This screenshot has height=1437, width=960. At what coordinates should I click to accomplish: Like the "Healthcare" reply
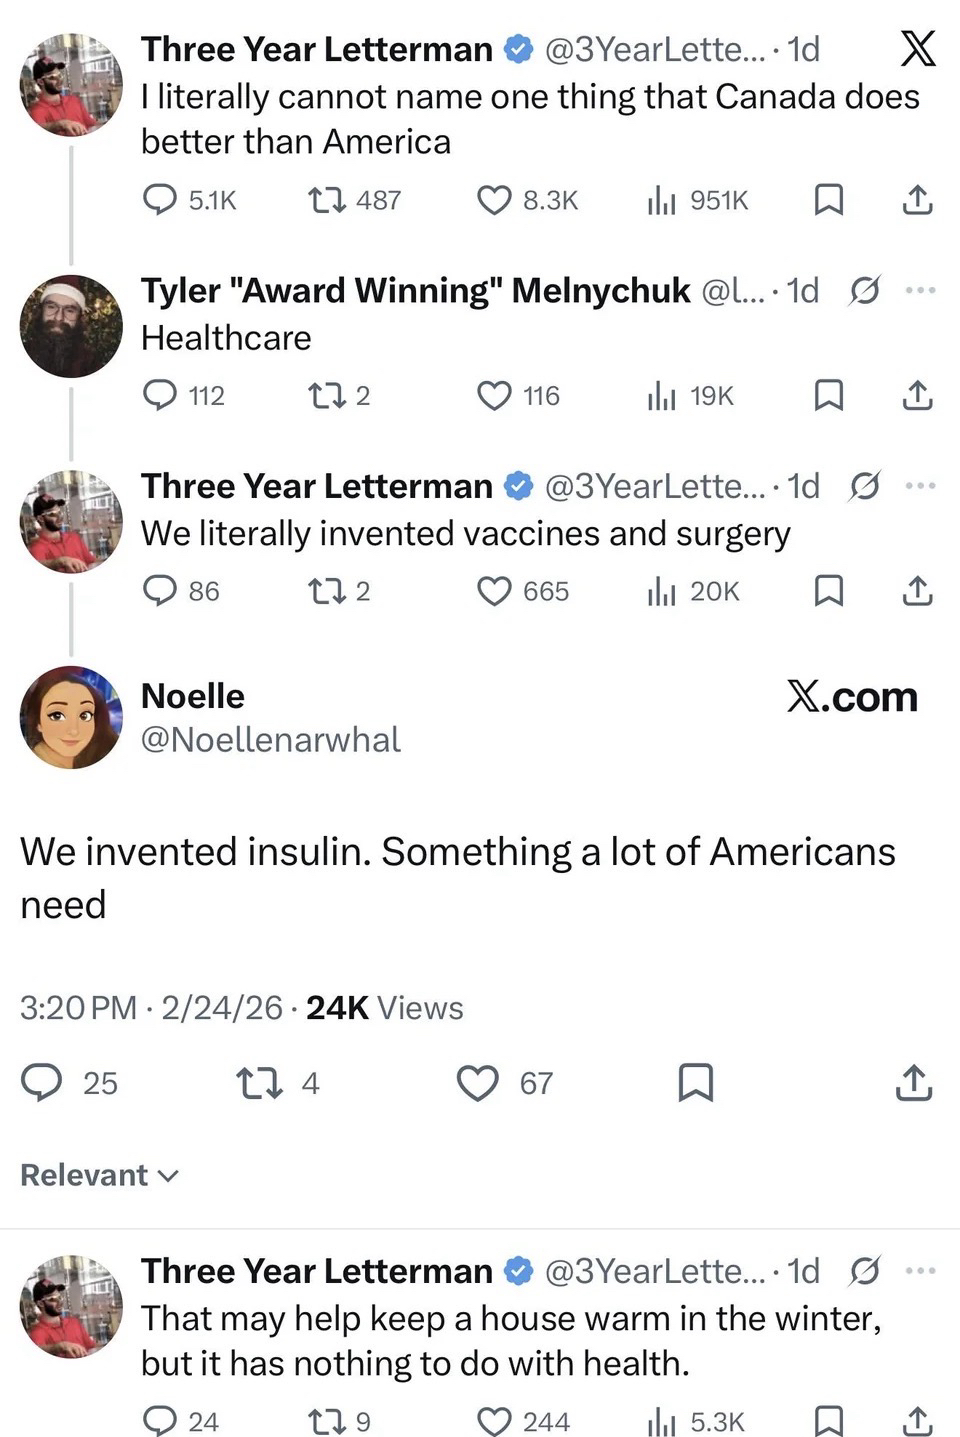(494, 396)
